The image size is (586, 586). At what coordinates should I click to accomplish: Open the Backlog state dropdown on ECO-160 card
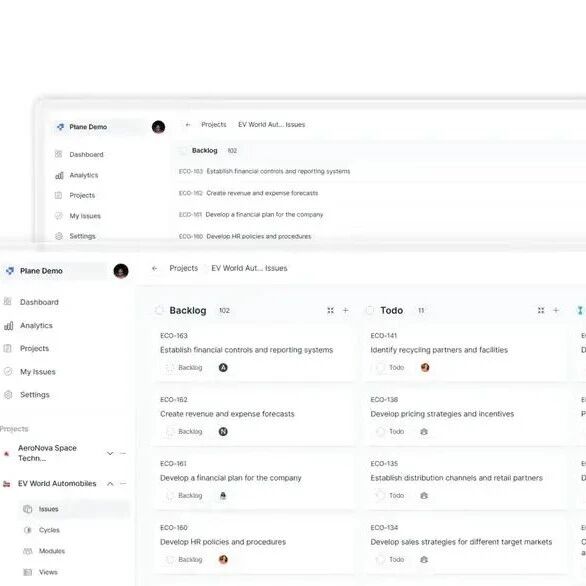[184, 559]
